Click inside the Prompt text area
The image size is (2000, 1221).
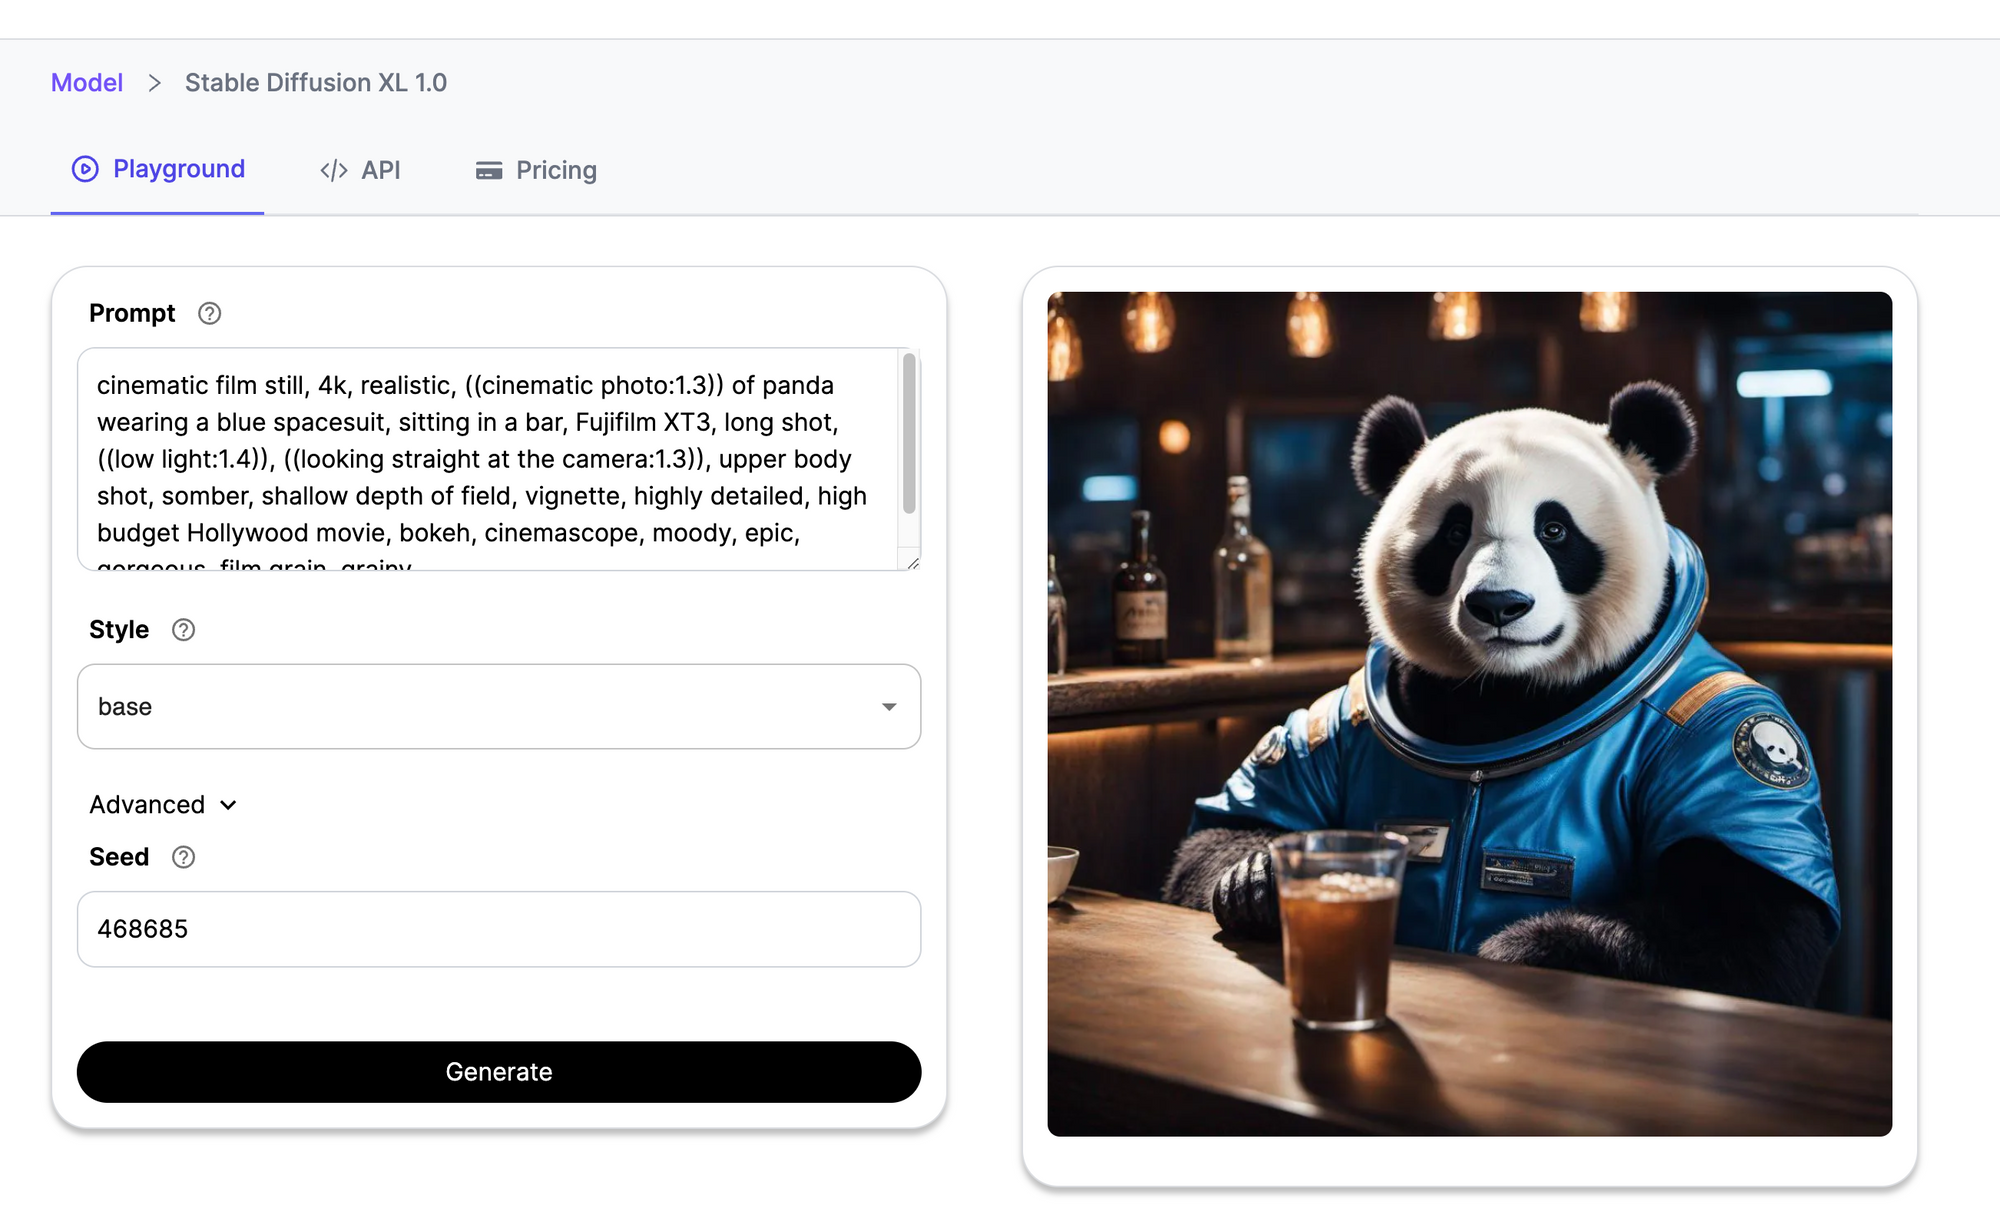pos(480,459)
